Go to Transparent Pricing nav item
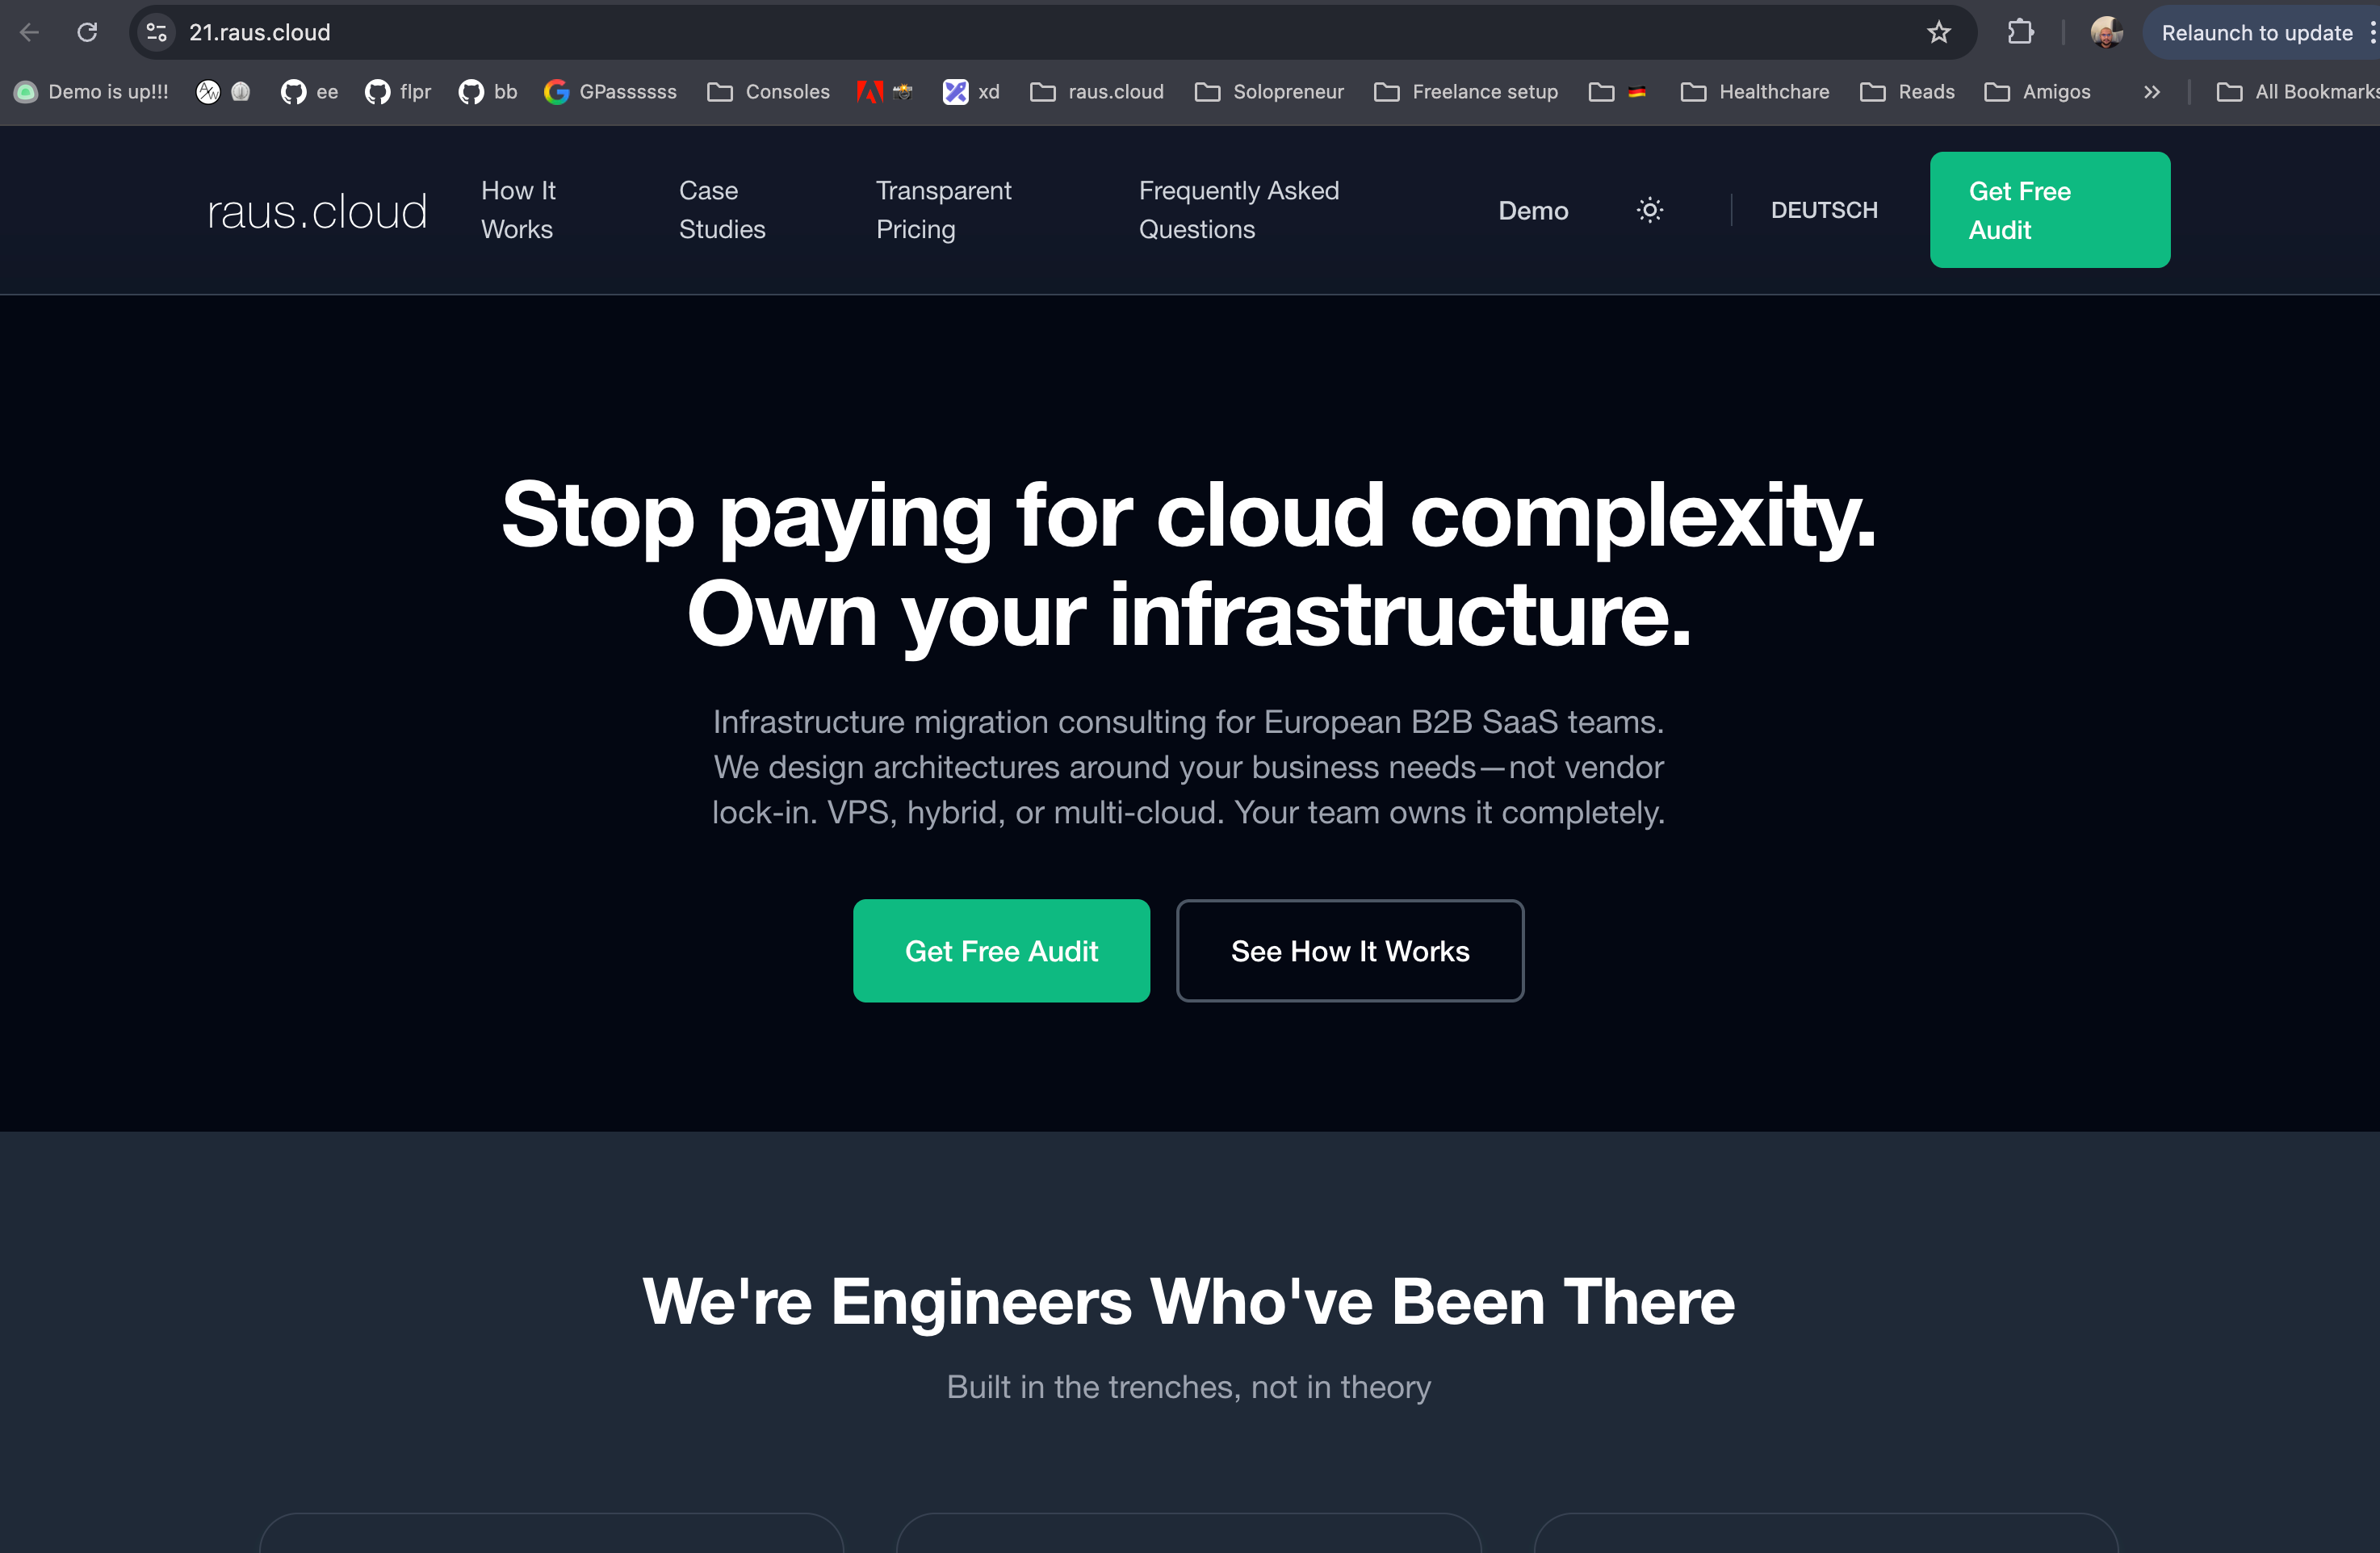The height and width of the screenshot is (1553, 2380). pyautogui.click(x=943, y=210)
